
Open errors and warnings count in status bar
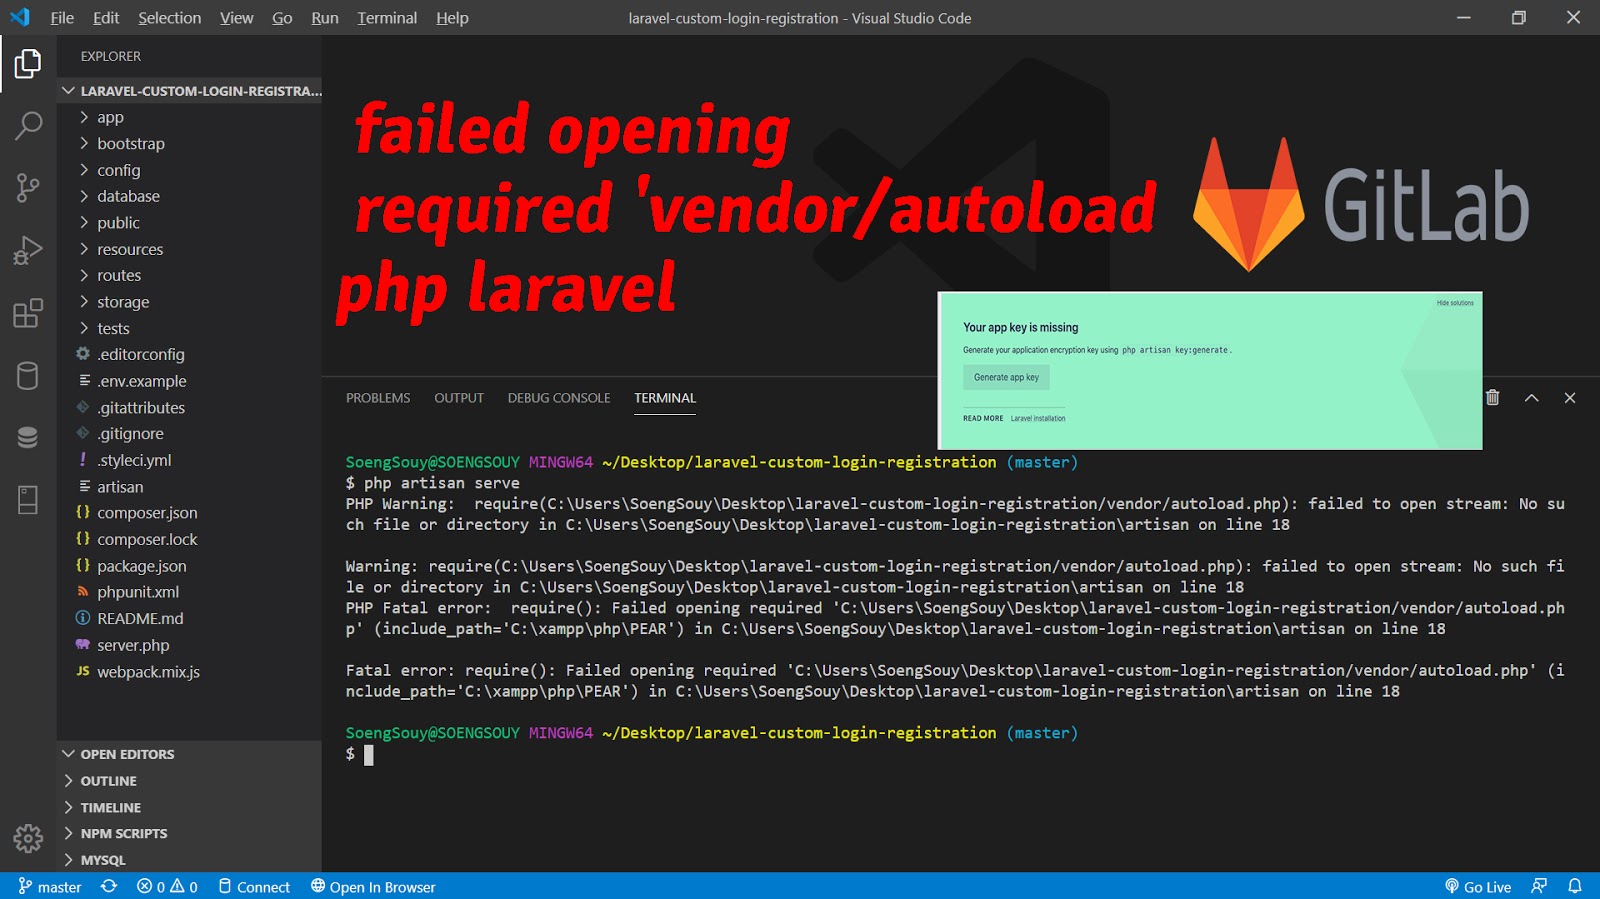[x=167, y=887]
